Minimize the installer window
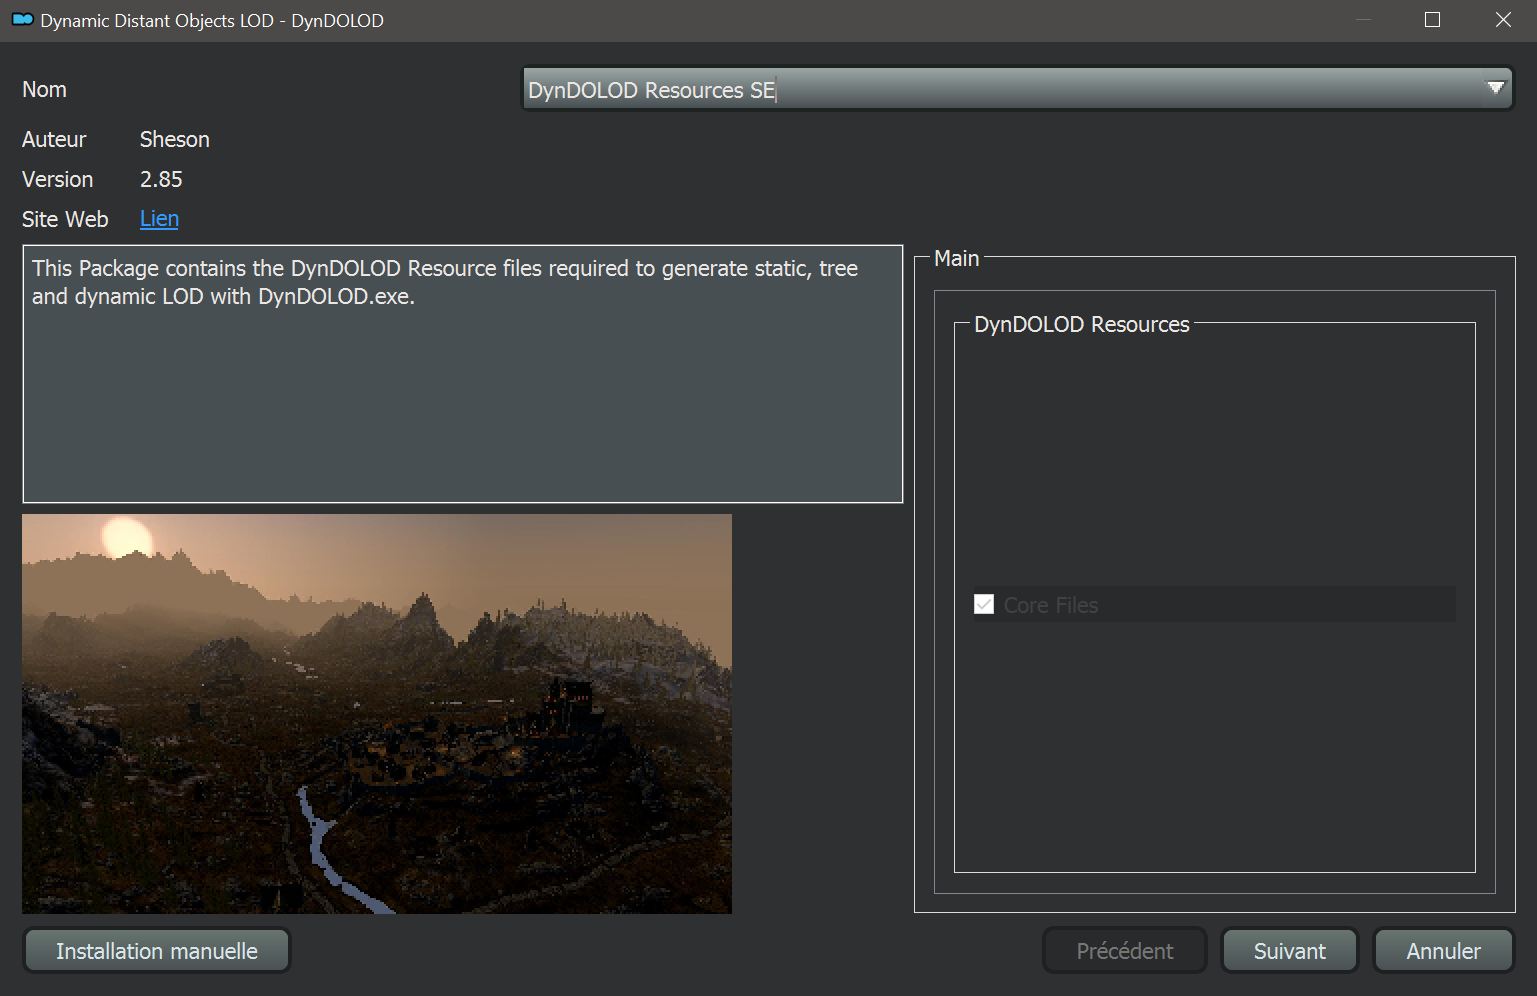The height and width of the screenshot is (996, 1537). pos(1362,20)
